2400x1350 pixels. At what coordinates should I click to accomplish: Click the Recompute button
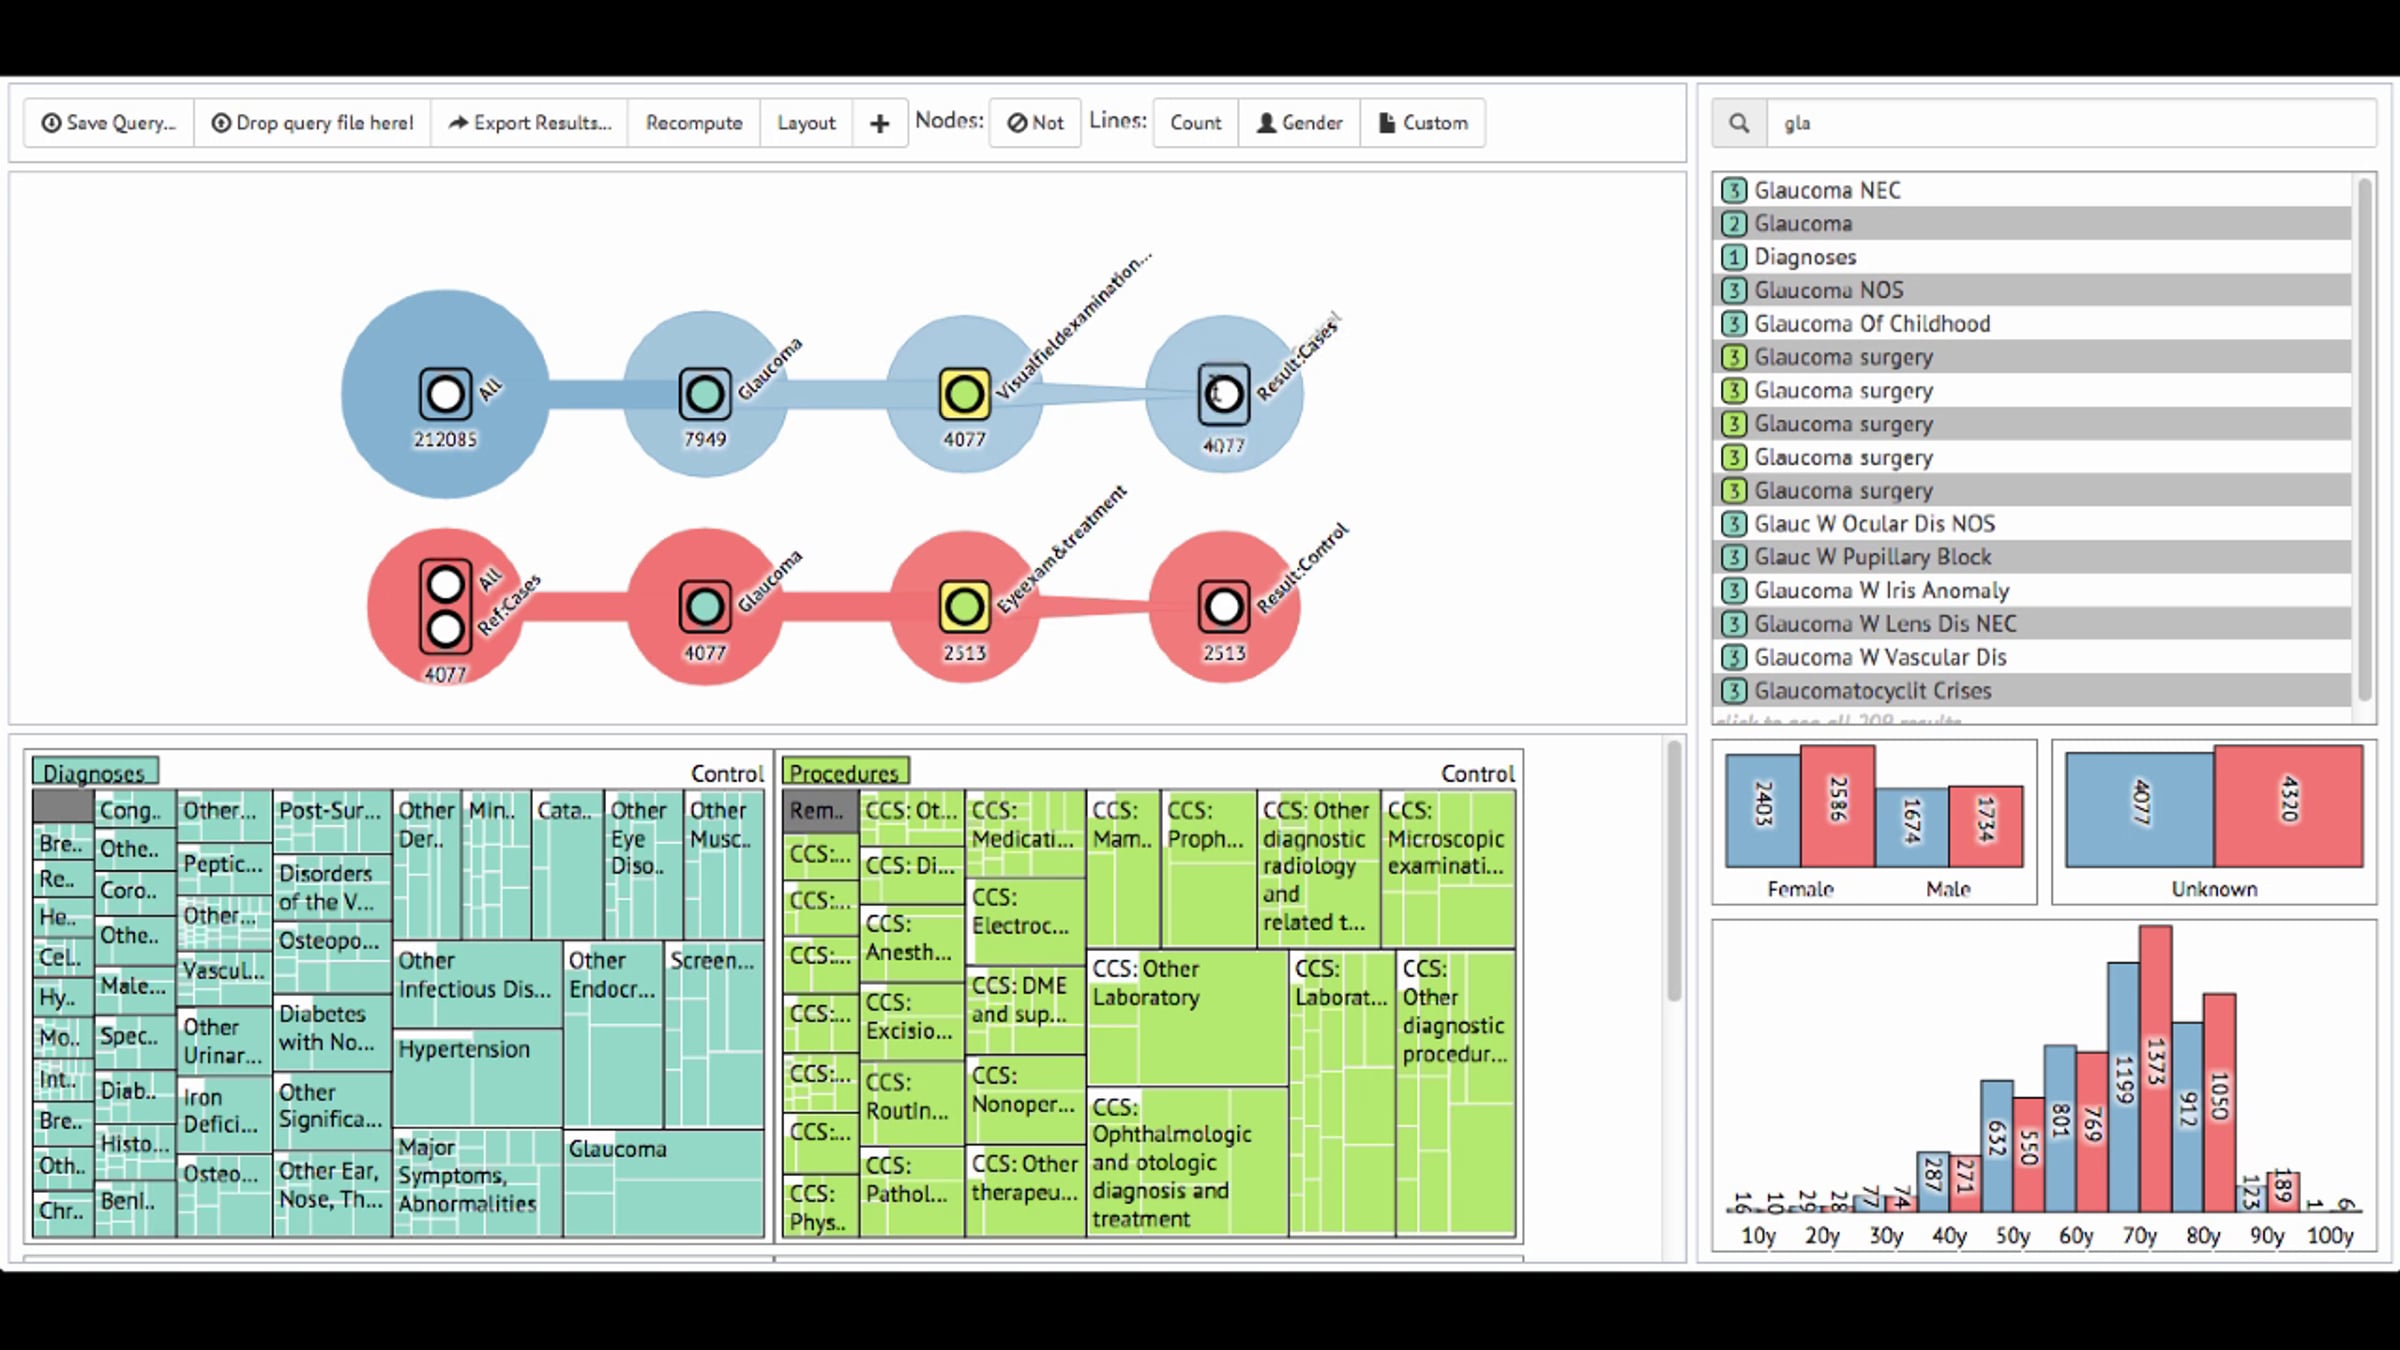point(694,123)
